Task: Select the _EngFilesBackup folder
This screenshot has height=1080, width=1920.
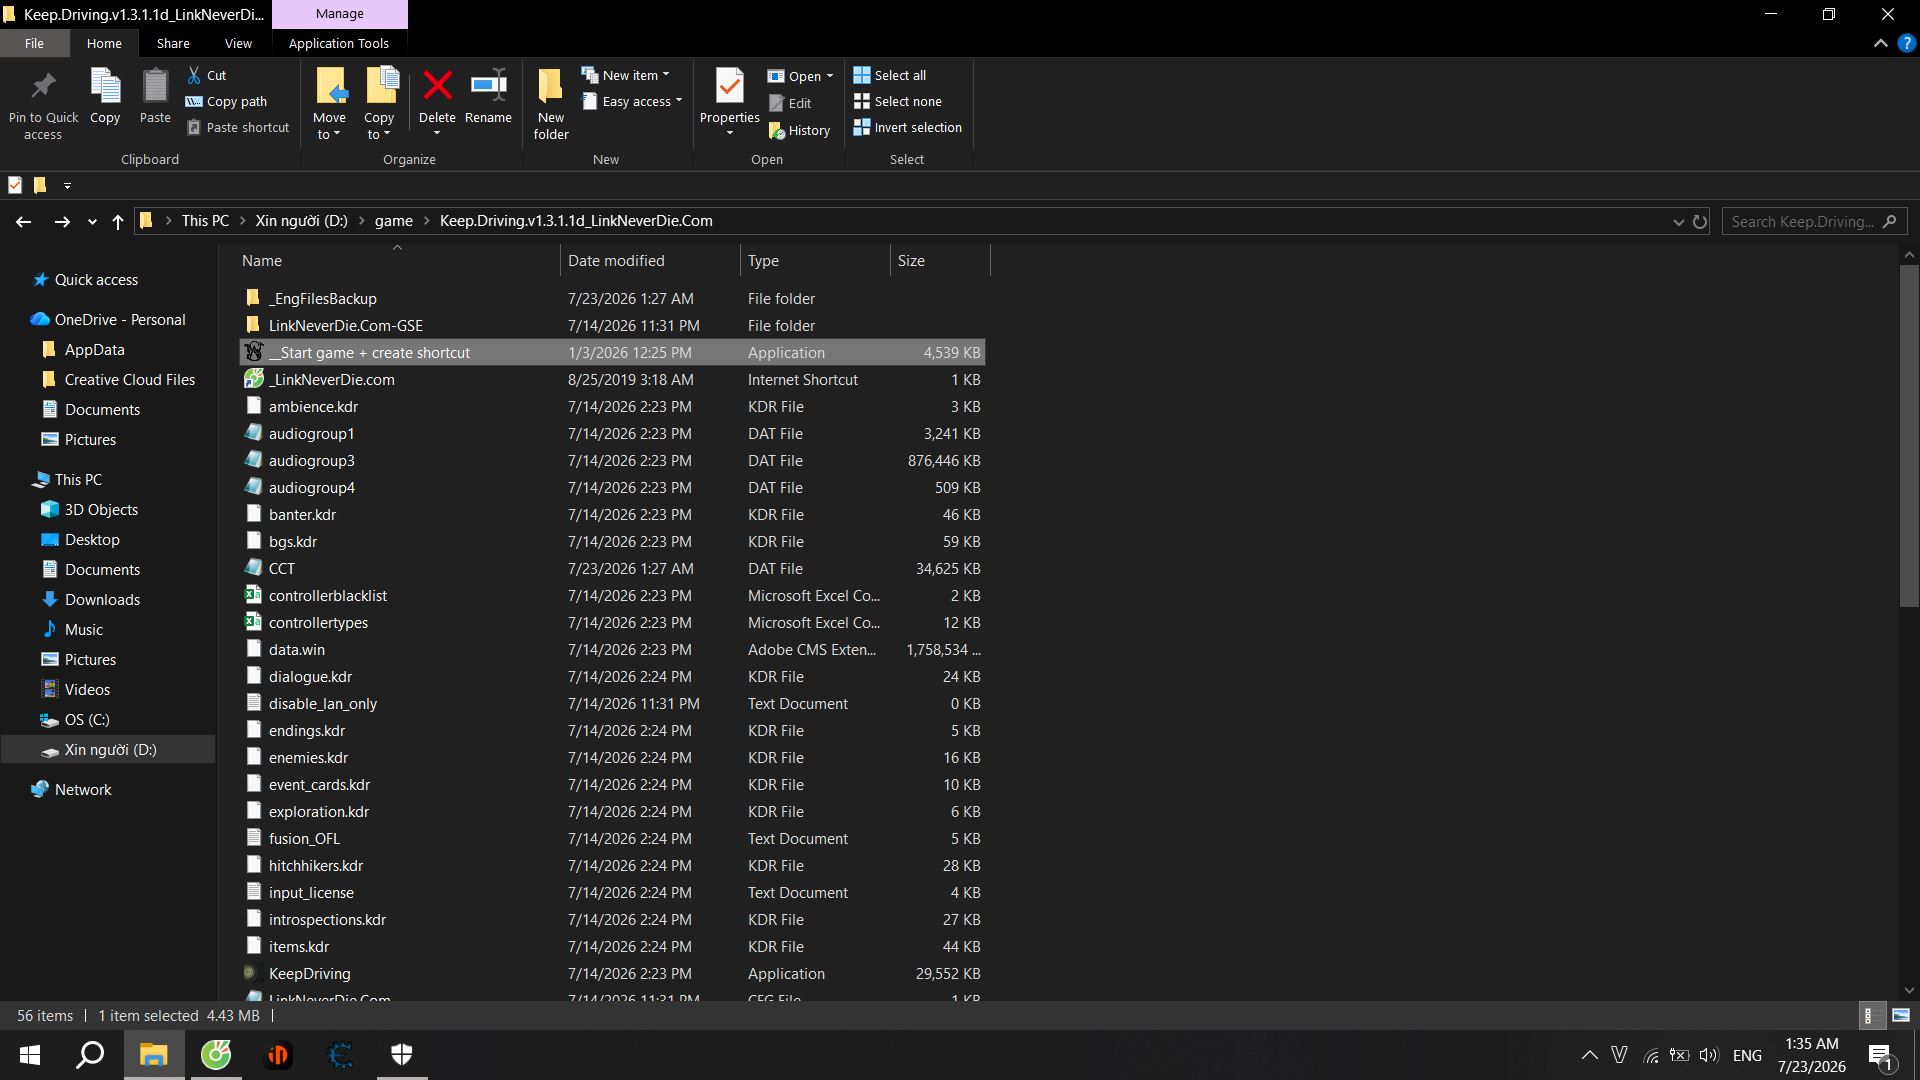Action: (x=612, y=298)
